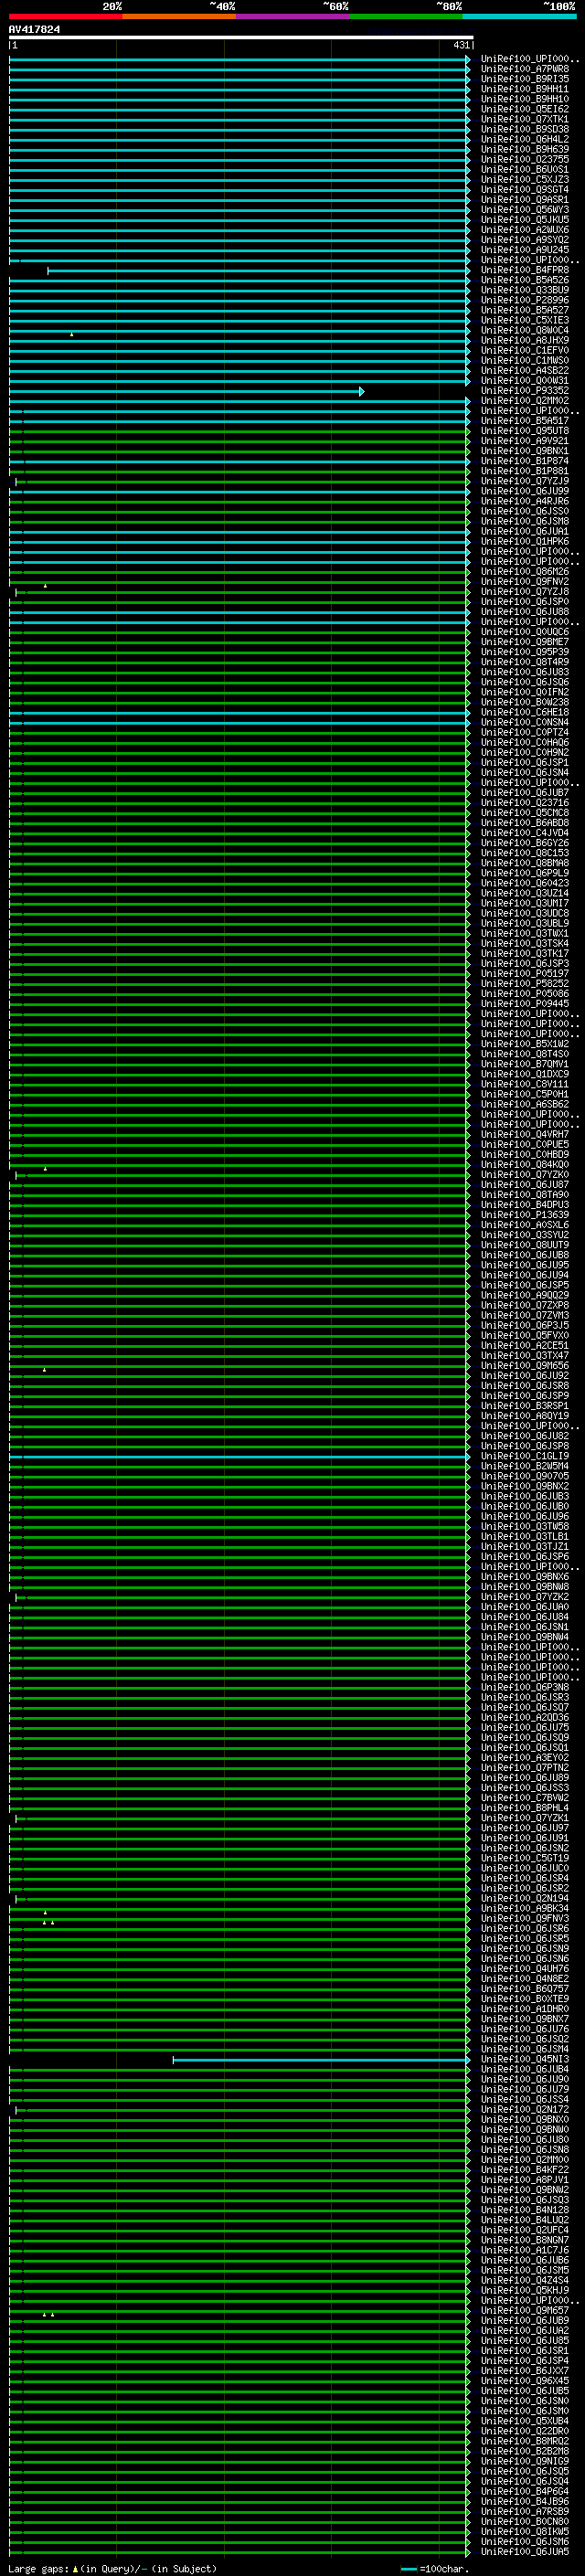Click the arrowhead ending the B9RI35 bar
The image size is (585, 2576).
[468, 80]
